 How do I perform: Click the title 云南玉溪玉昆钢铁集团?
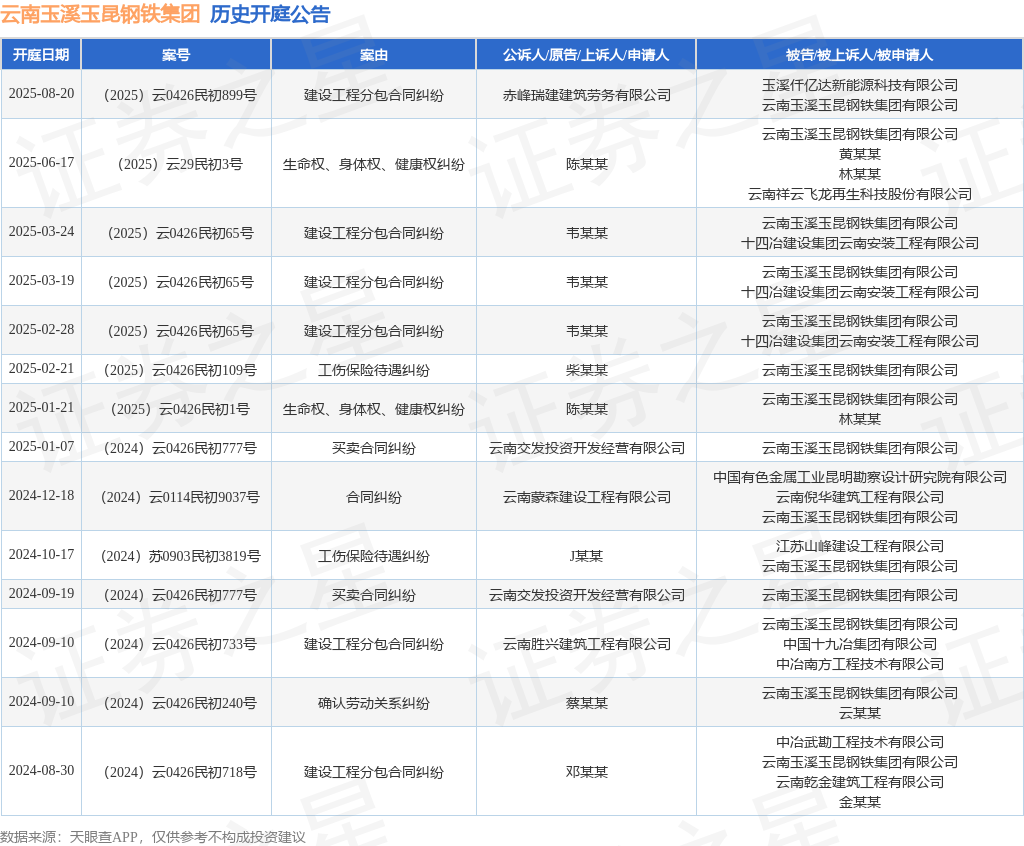[x=100, y=14]
